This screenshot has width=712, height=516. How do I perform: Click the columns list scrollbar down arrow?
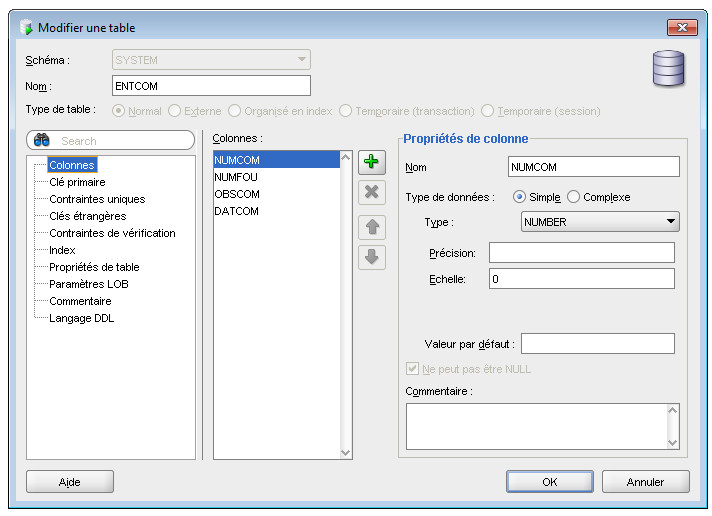coord(346,452)
